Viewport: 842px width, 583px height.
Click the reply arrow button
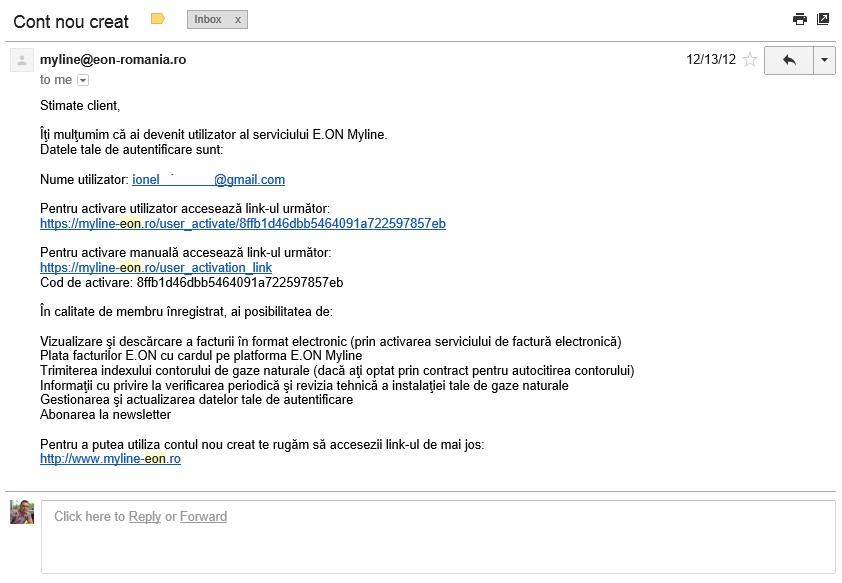tap(789, 60)
